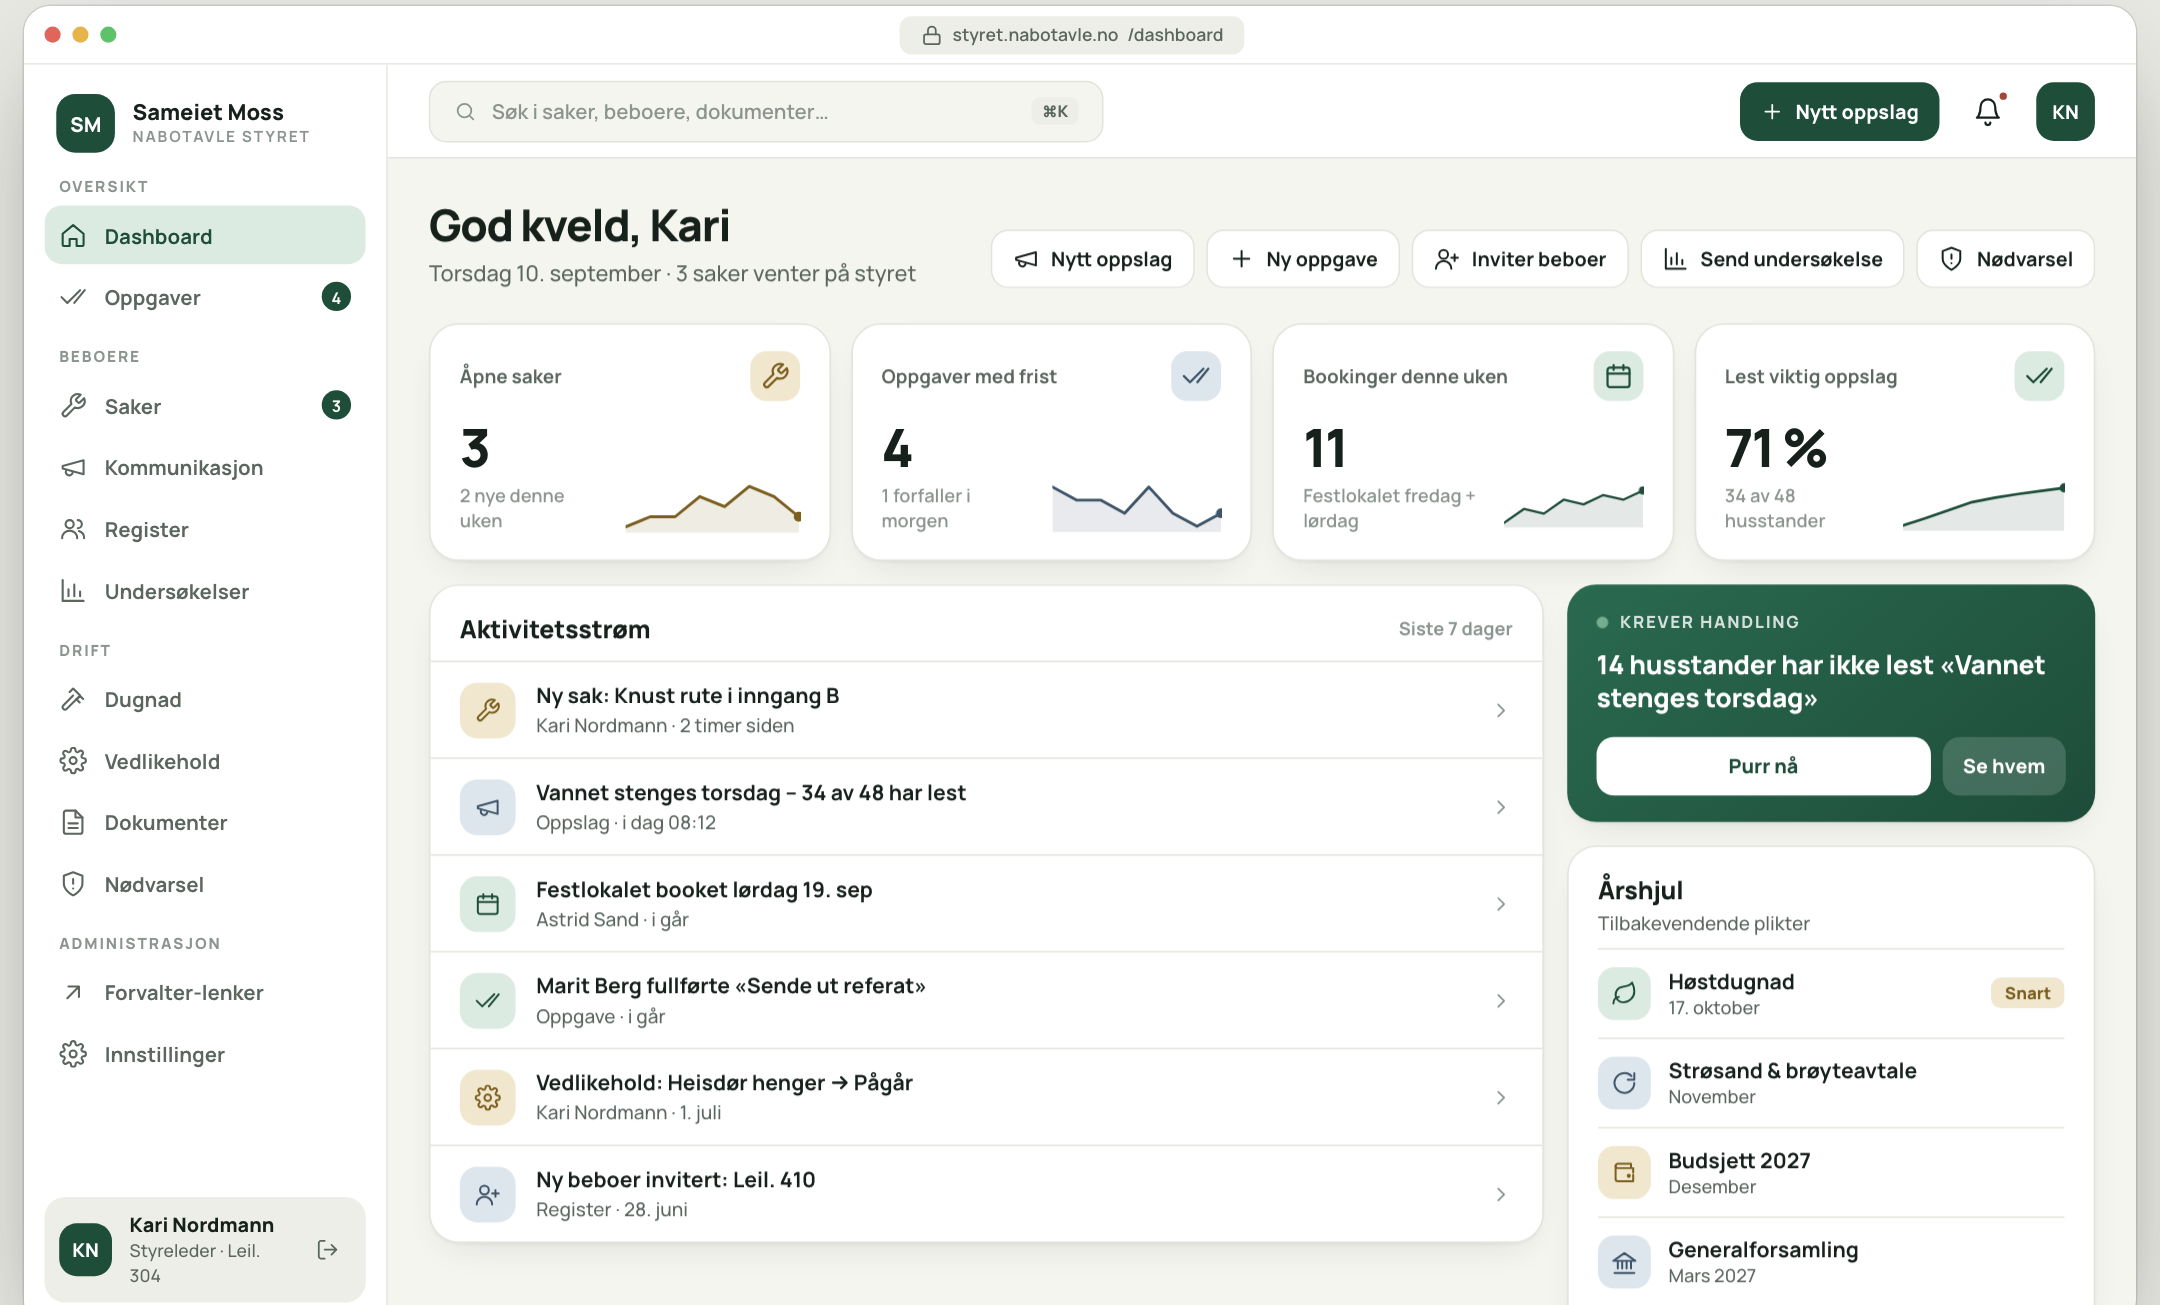Click the gear icon beside Heisdør henger activity
Image resolution: width=2160 pixels, height=1305 pixels.
(488, 1097)
